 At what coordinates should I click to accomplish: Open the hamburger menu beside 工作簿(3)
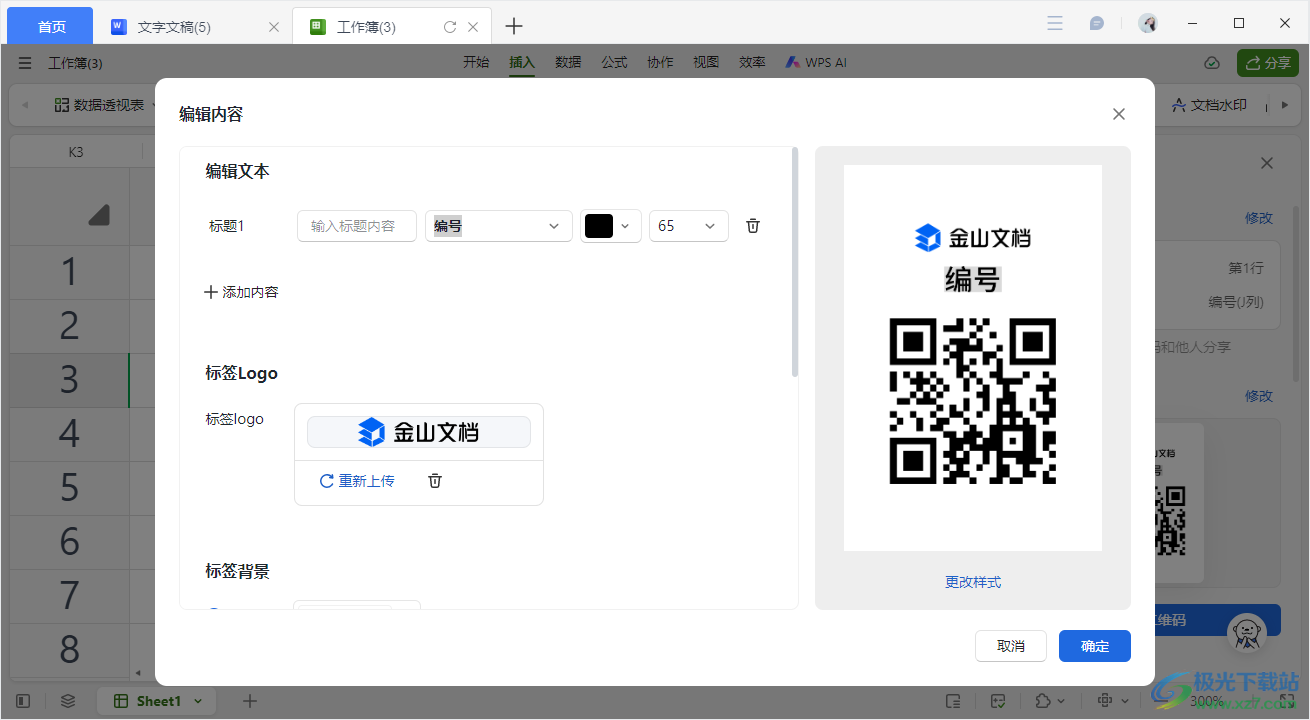[x=25, y=63]
